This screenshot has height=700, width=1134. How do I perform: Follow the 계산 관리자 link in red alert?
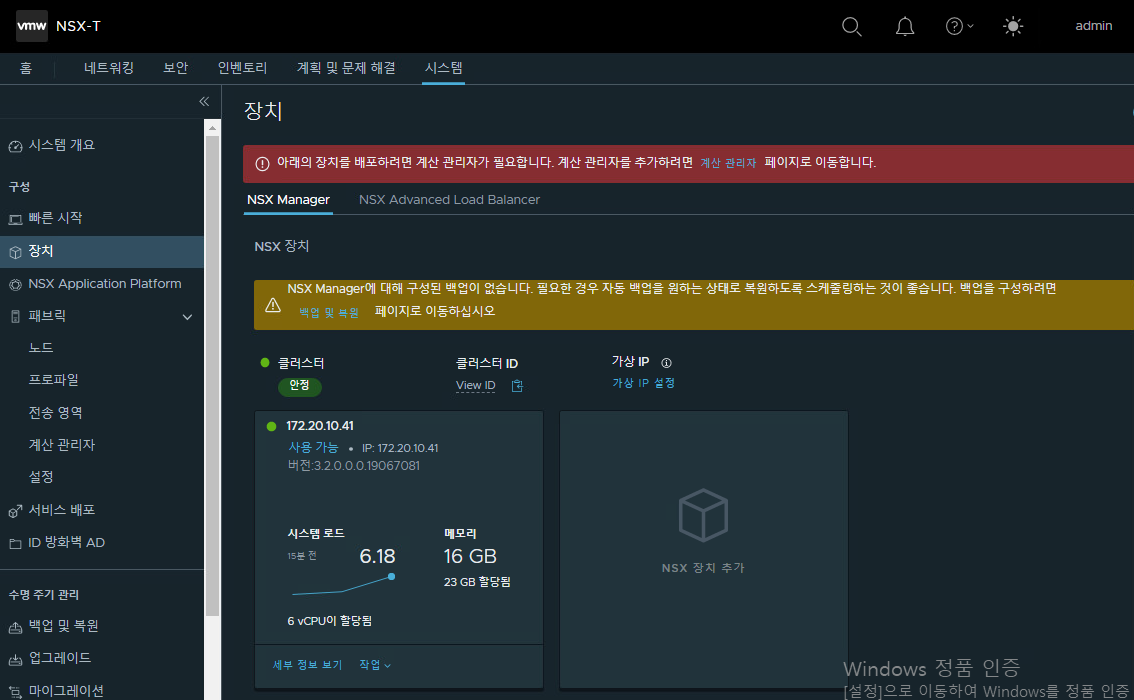pyautogui.click(x=728, y=163)
